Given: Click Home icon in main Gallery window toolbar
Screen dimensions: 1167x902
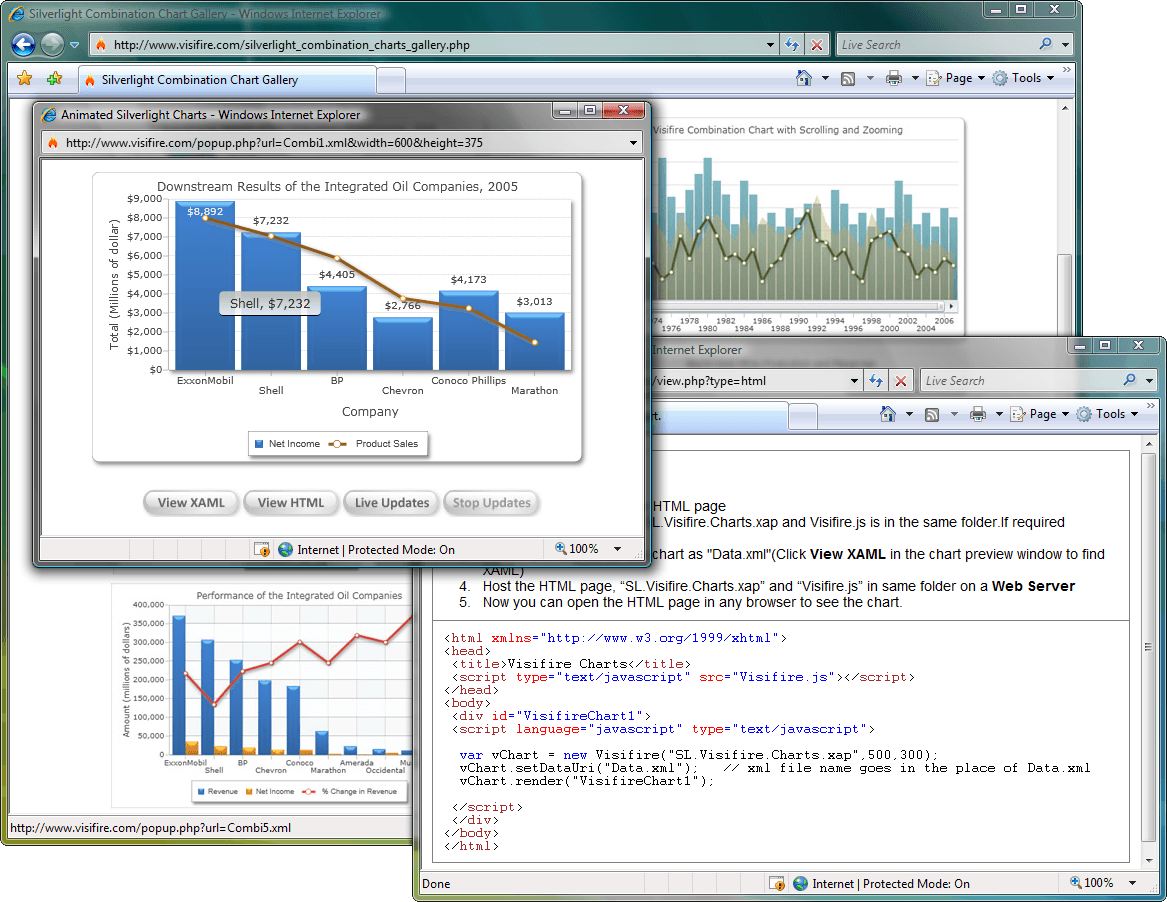Looking at the screenshot, I should tap(804, 77).
